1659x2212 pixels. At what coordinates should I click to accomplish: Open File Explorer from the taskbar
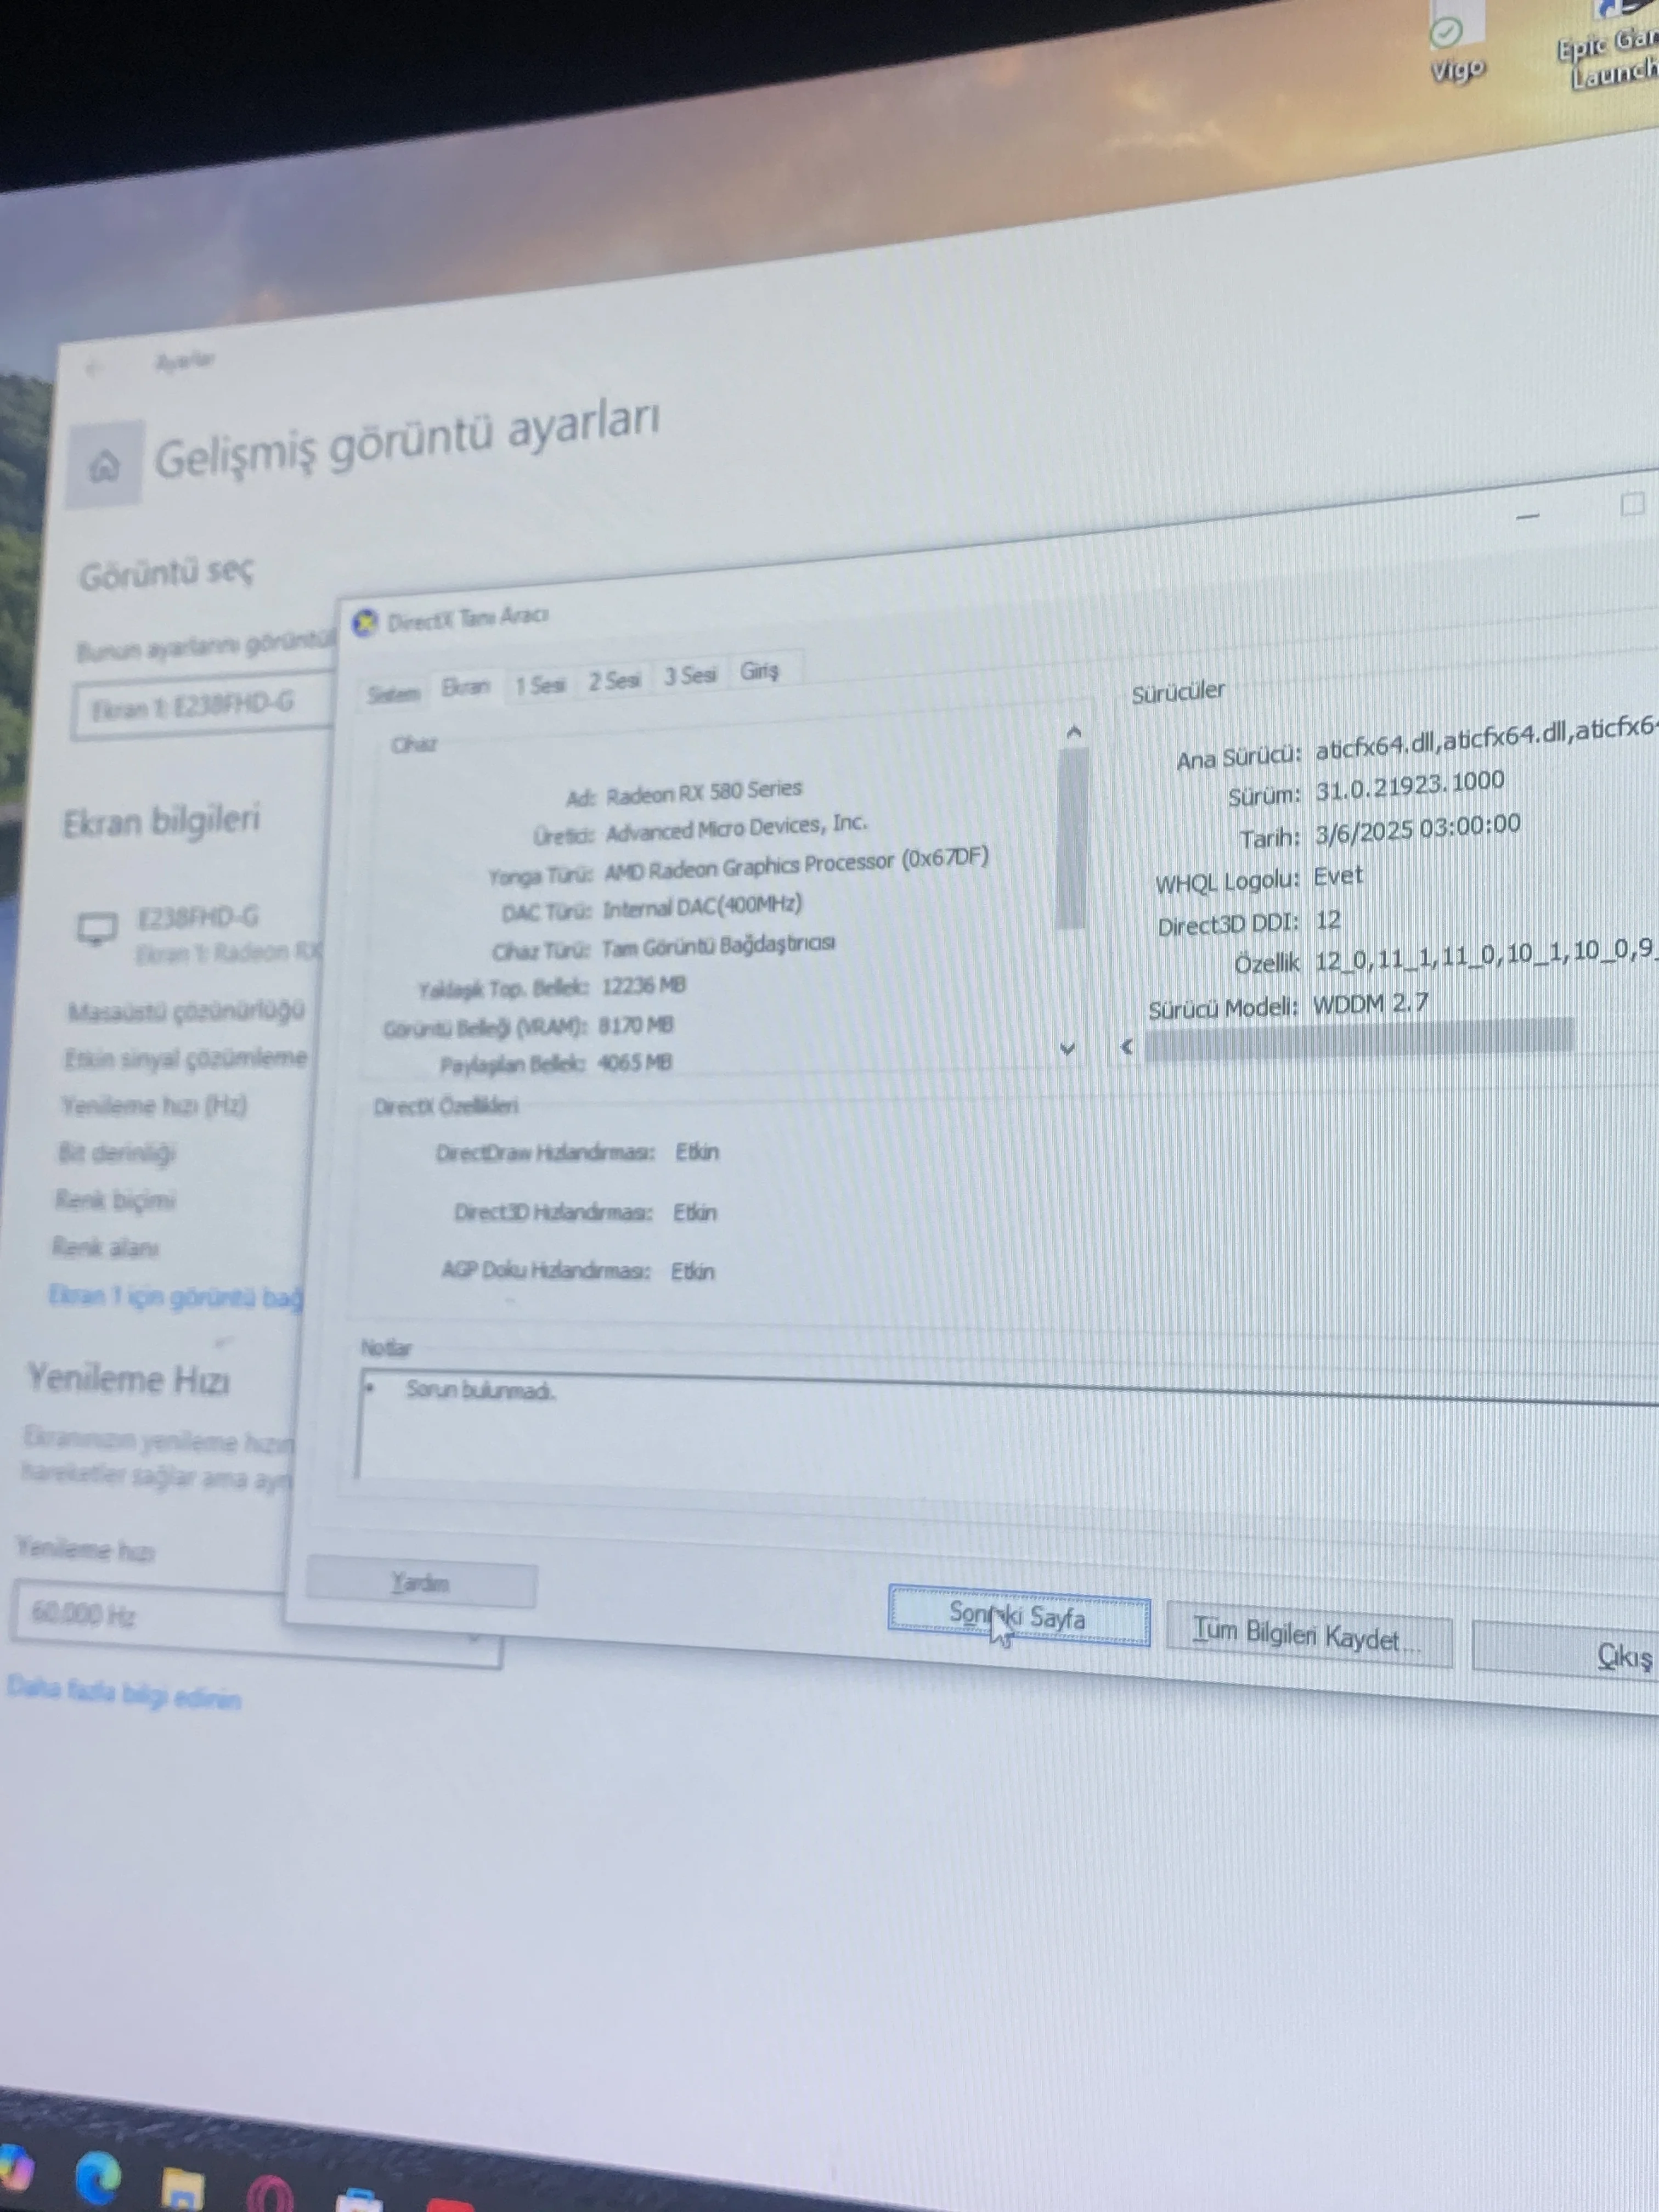point(183,2188)
